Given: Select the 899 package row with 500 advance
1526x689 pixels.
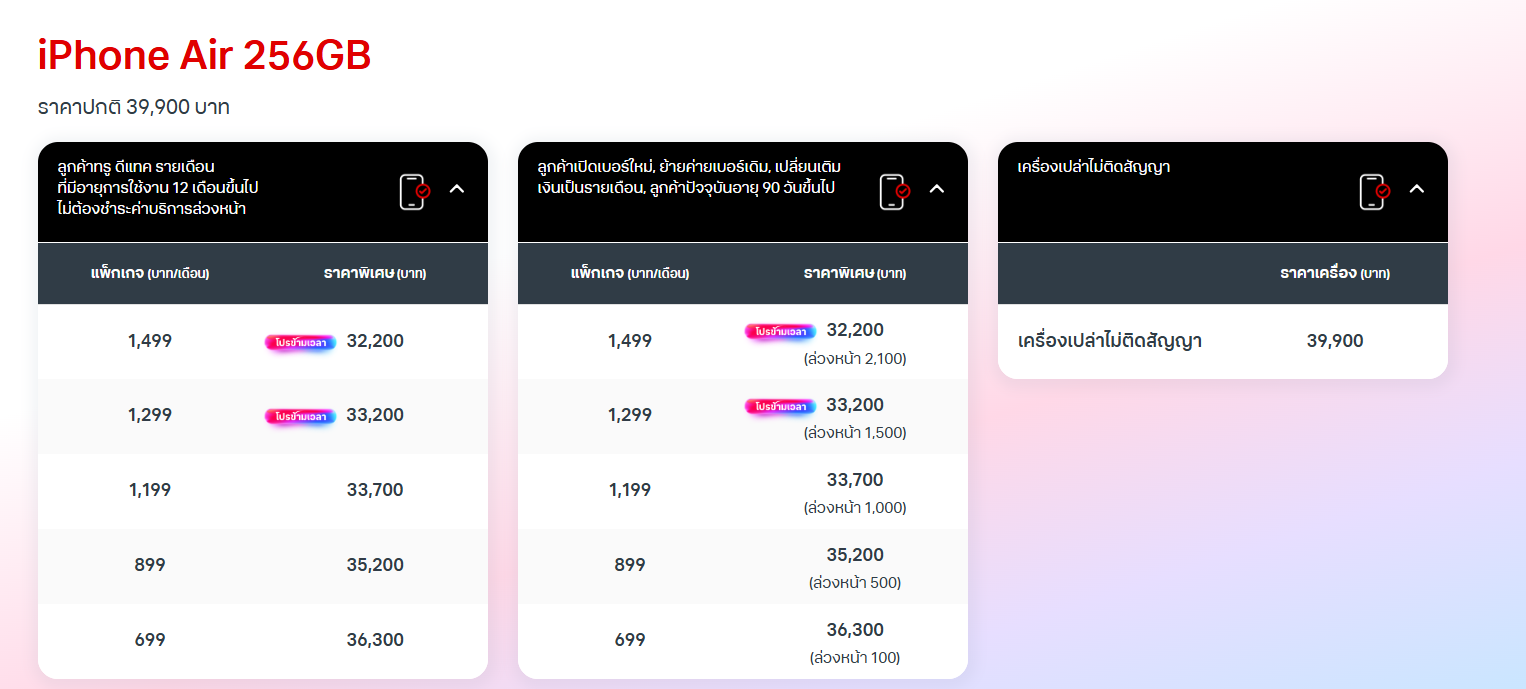Looking at the screenshot, I should [630, 565].
